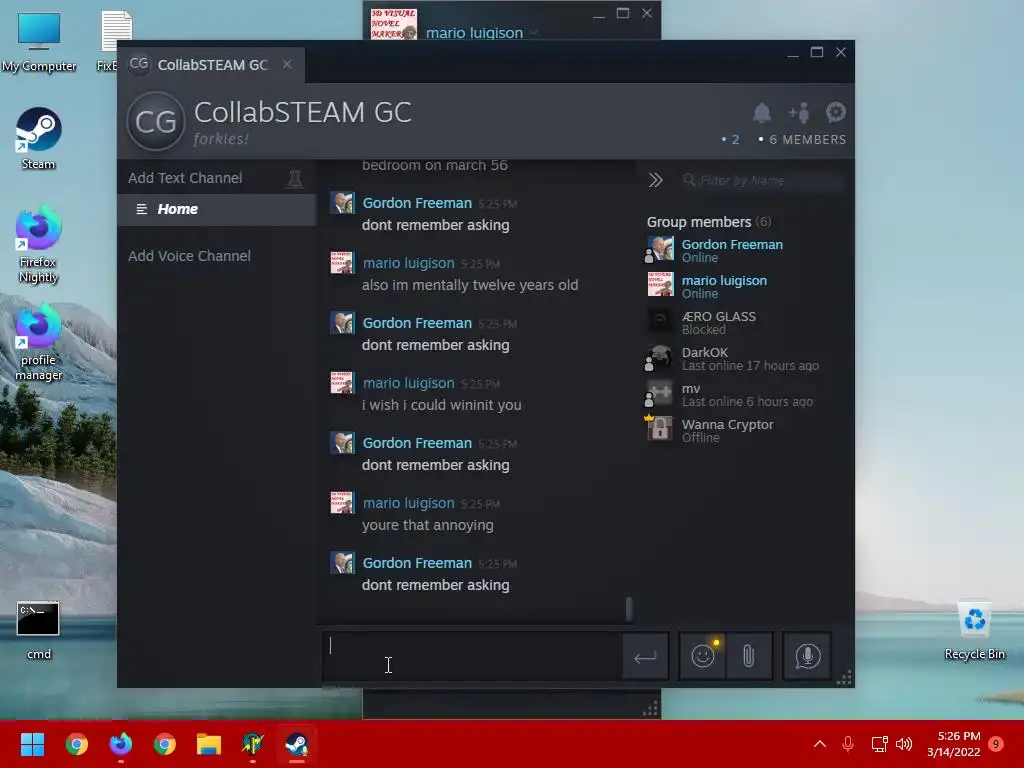Close the CollabSTEAM GC tab
Screen dimensions: 1024x768
[287, 64]
